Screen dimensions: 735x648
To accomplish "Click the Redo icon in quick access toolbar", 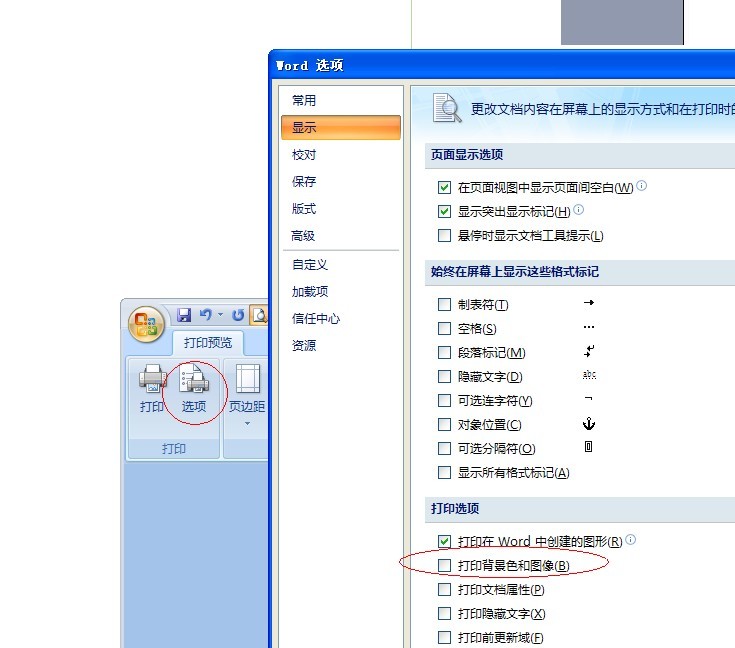I will coord(238,315).
